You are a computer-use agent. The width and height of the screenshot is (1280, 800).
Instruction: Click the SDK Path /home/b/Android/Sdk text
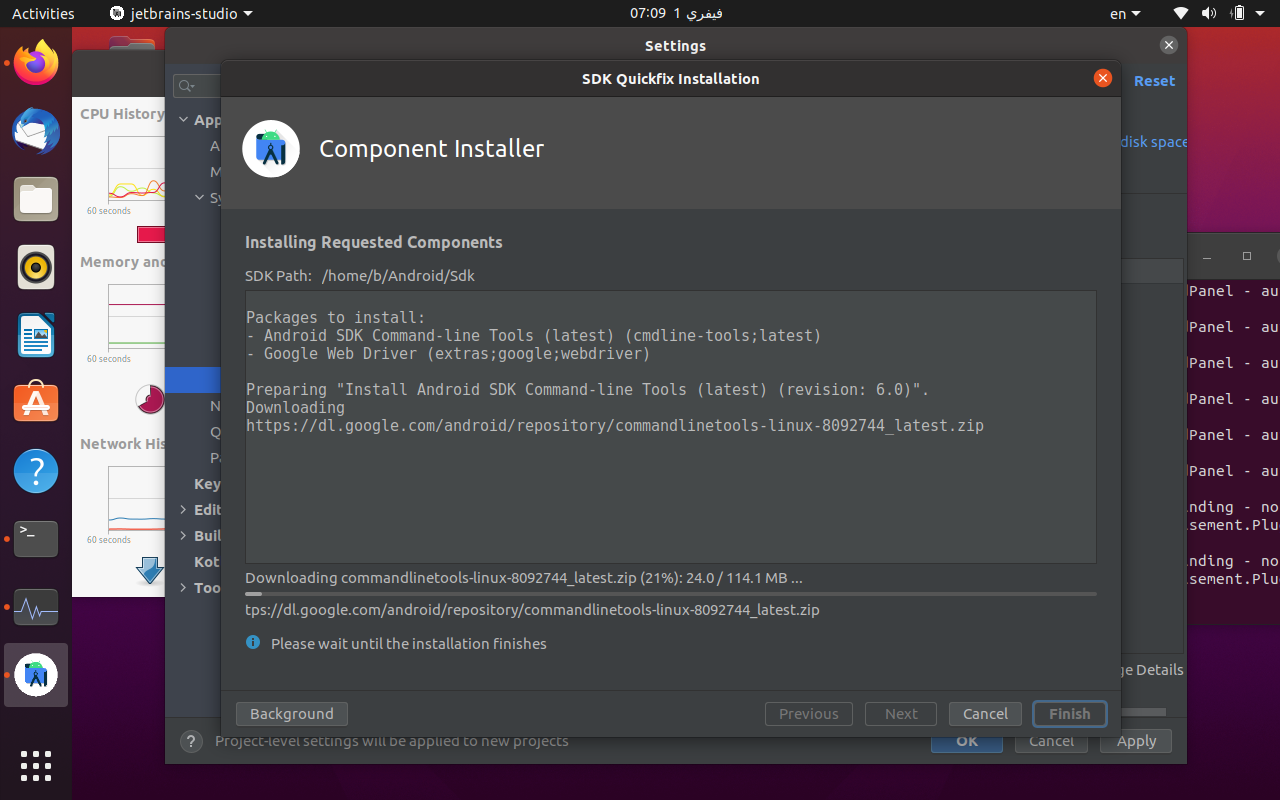pos(398,276)
